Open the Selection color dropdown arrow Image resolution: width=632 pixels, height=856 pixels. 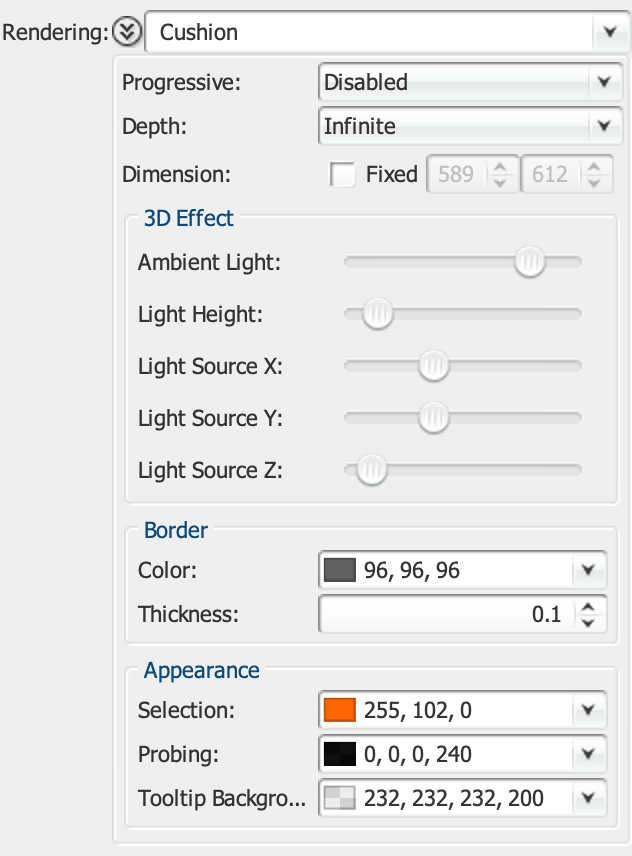coord(589,711)
